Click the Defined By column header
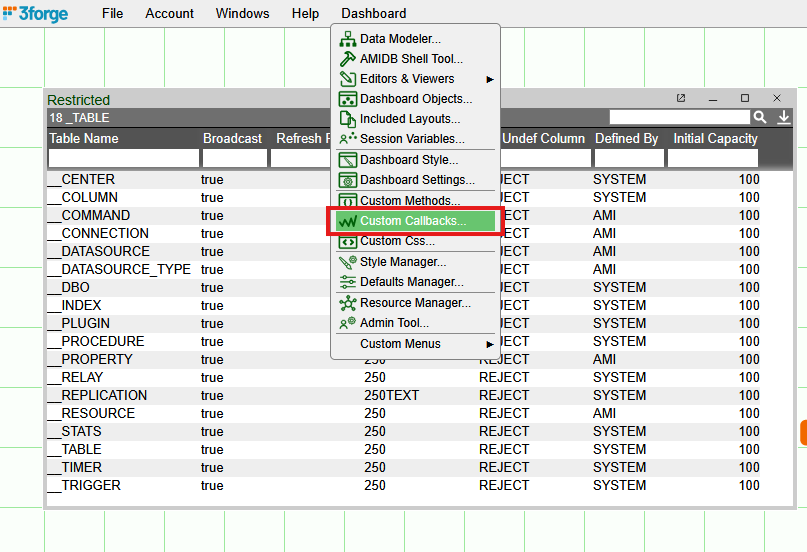Screen dimensions: 807x552 point(626,139)
